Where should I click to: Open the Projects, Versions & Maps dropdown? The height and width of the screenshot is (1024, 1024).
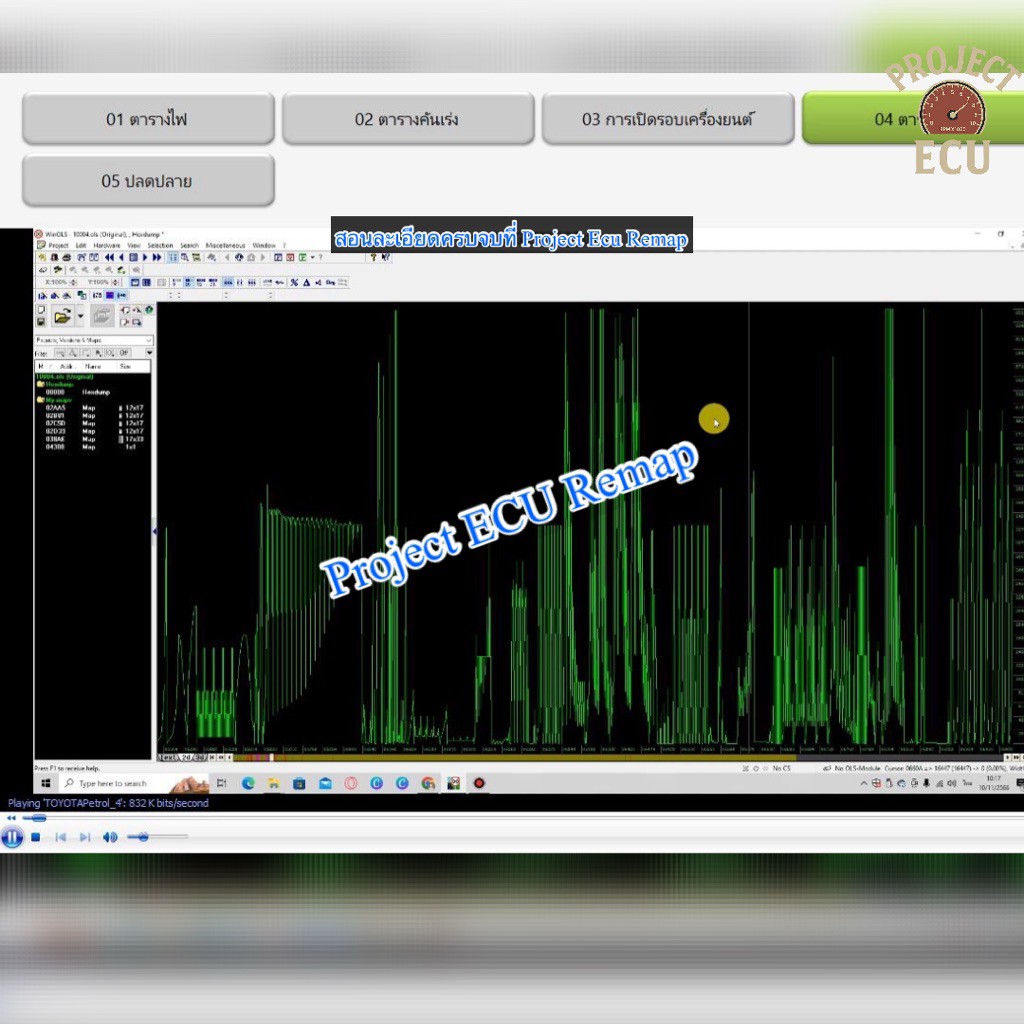tap(93, 340)
